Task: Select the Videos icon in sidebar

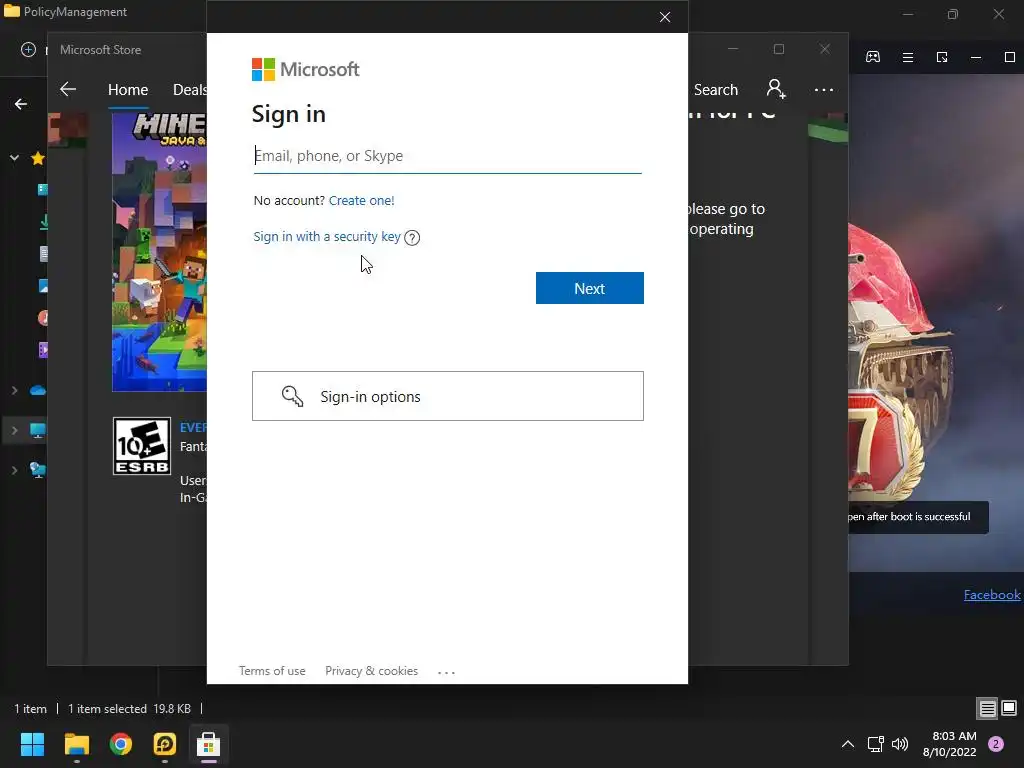Action: (x=43, y=350)
